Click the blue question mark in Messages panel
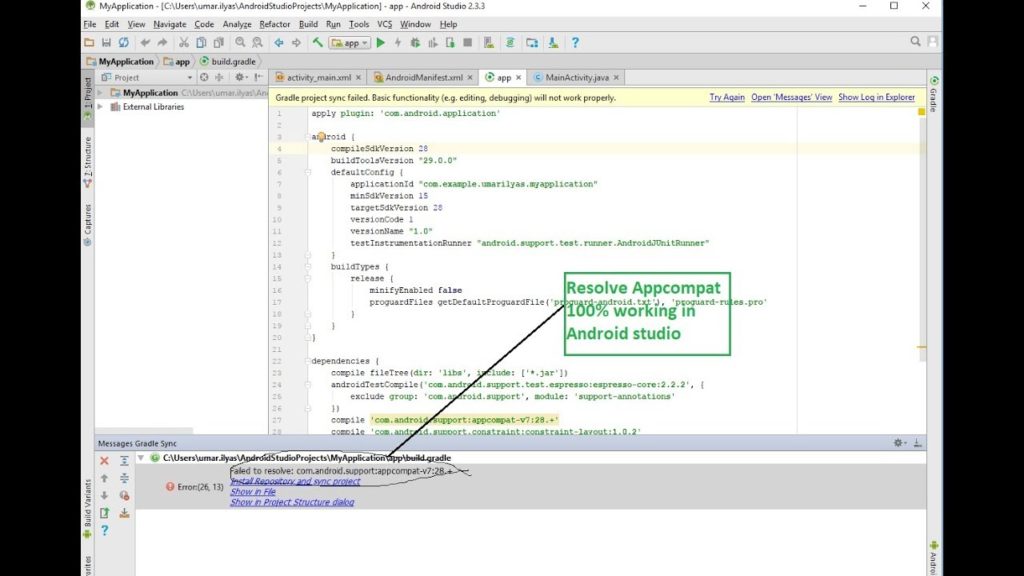The width and height of the screenshot is (1024, 576). (x=104, y=531)
